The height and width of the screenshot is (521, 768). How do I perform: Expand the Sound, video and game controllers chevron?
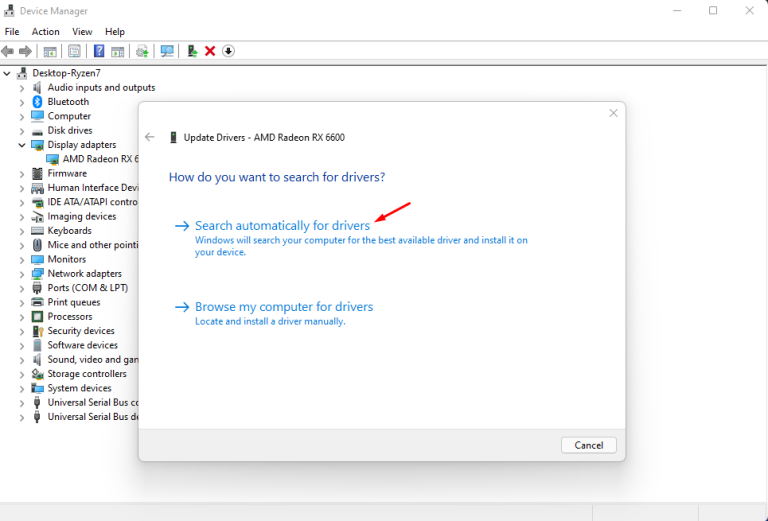(x=22, y=360)
